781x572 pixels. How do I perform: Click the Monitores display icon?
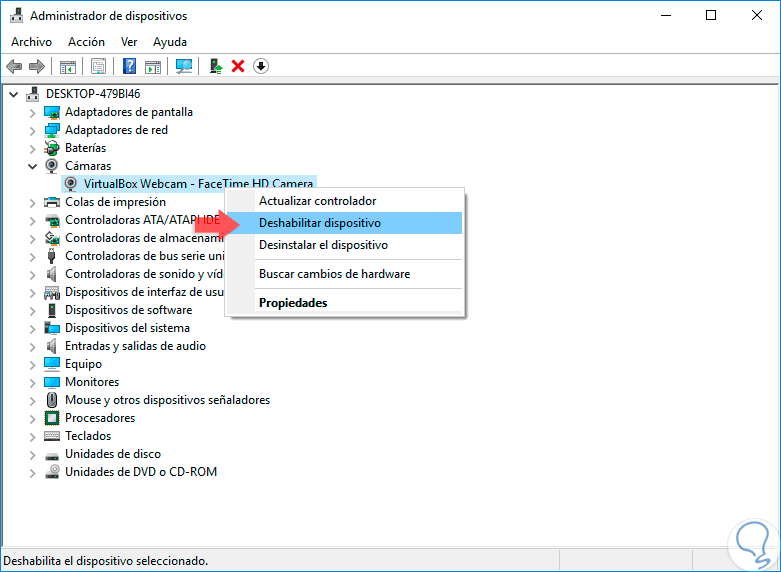pos(52,382)
